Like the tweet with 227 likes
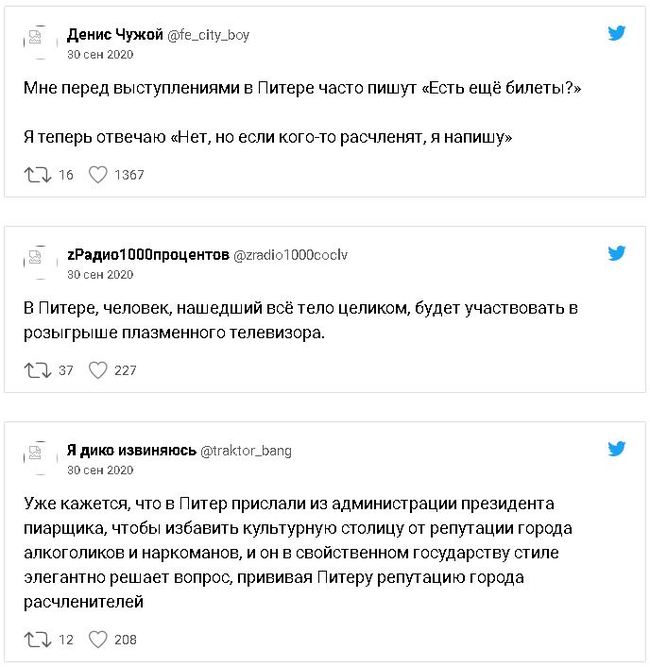This screenshot has height=667, width=650. click(98, 370)
